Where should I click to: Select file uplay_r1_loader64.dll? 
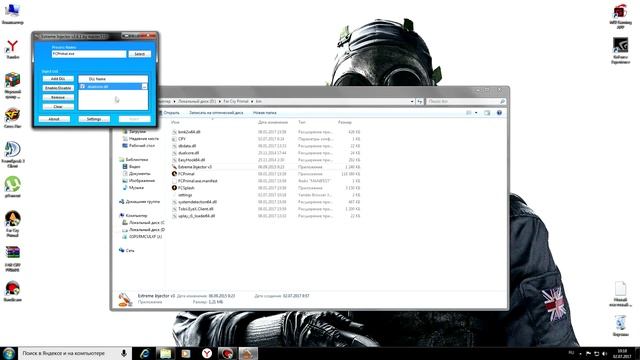point(196,216)
